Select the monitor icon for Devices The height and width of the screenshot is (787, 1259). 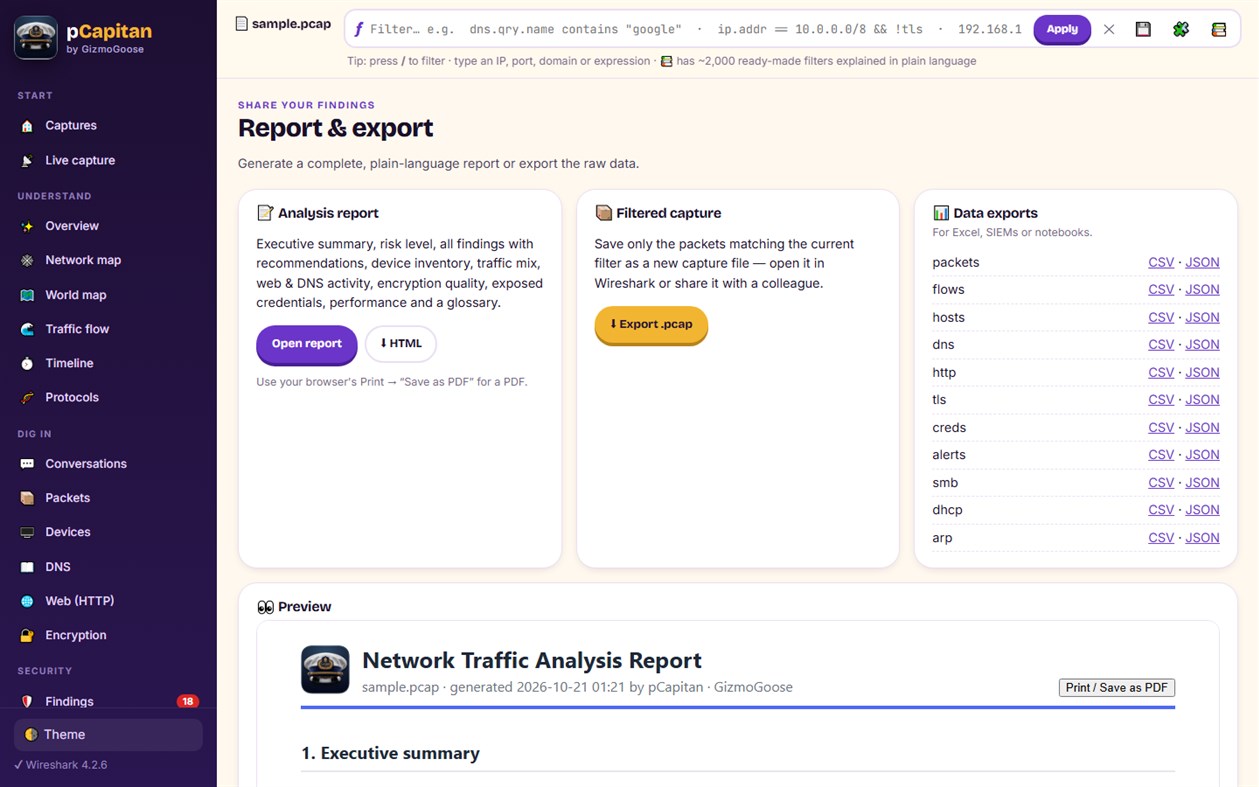[x=27, y=532]
